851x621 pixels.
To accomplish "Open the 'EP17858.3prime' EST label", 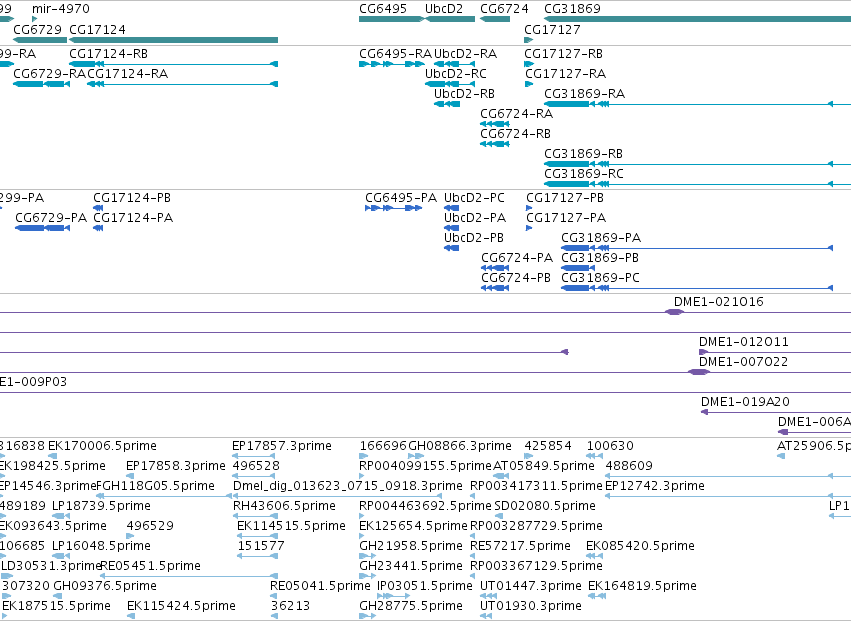I will pos(175,466).
